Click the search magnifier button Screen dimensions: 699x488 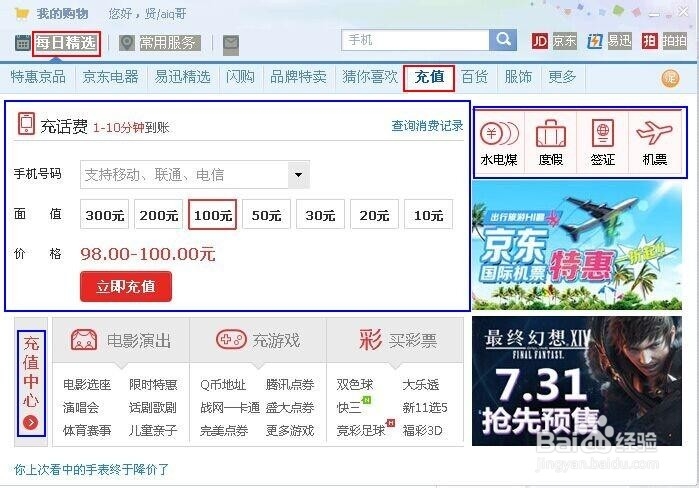[503, 40]
